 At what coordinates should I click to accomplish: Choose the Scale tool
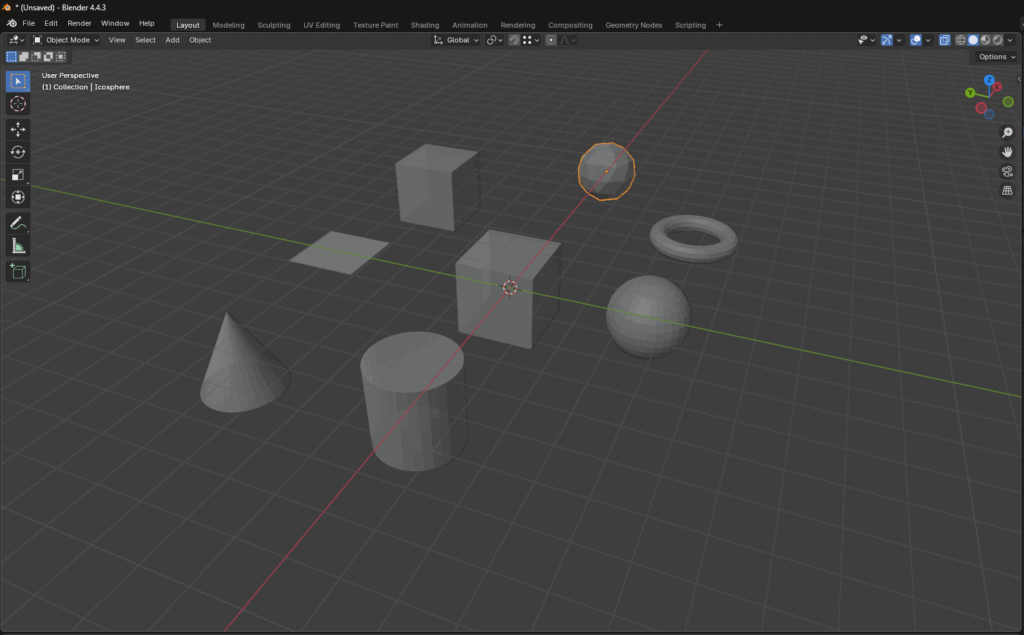18,174
